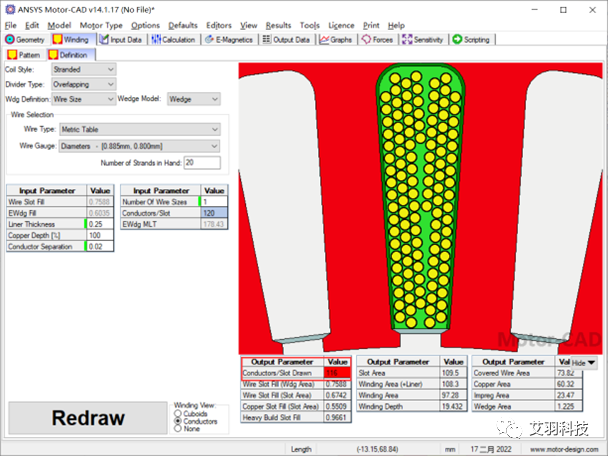The height and width of the screenshot is (456, 608).
Task: Click the www.motor-design.com link in status bar
Action: (564, 449)
